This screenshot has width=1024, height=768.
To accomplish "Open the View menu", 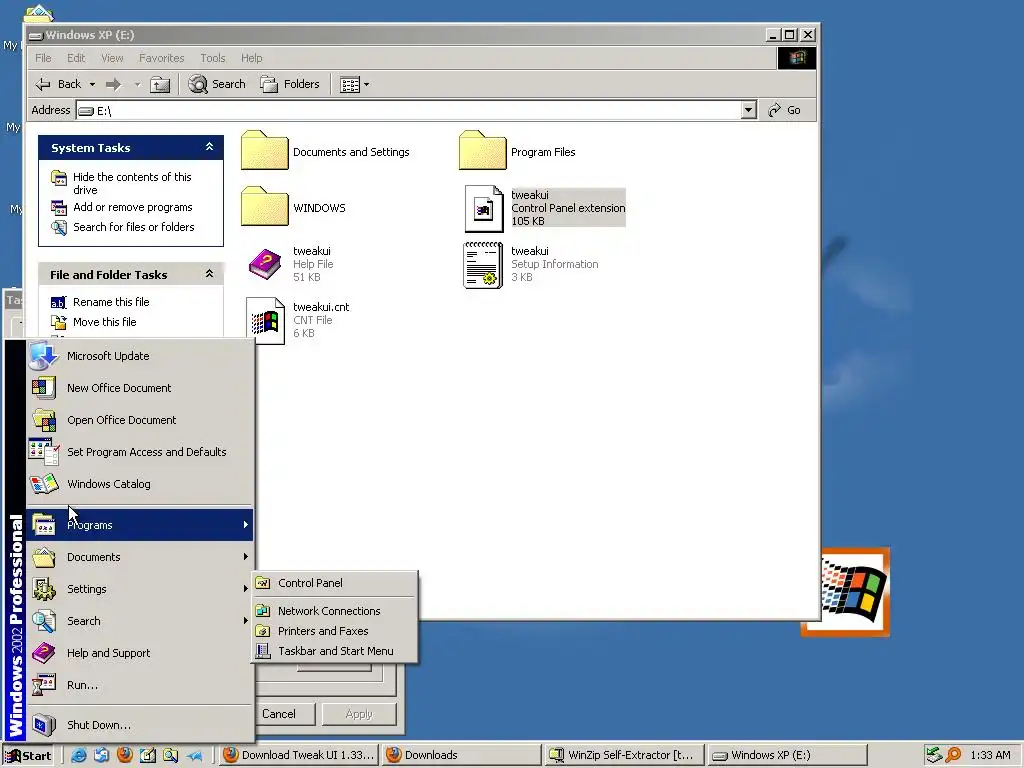I will 112,58.
